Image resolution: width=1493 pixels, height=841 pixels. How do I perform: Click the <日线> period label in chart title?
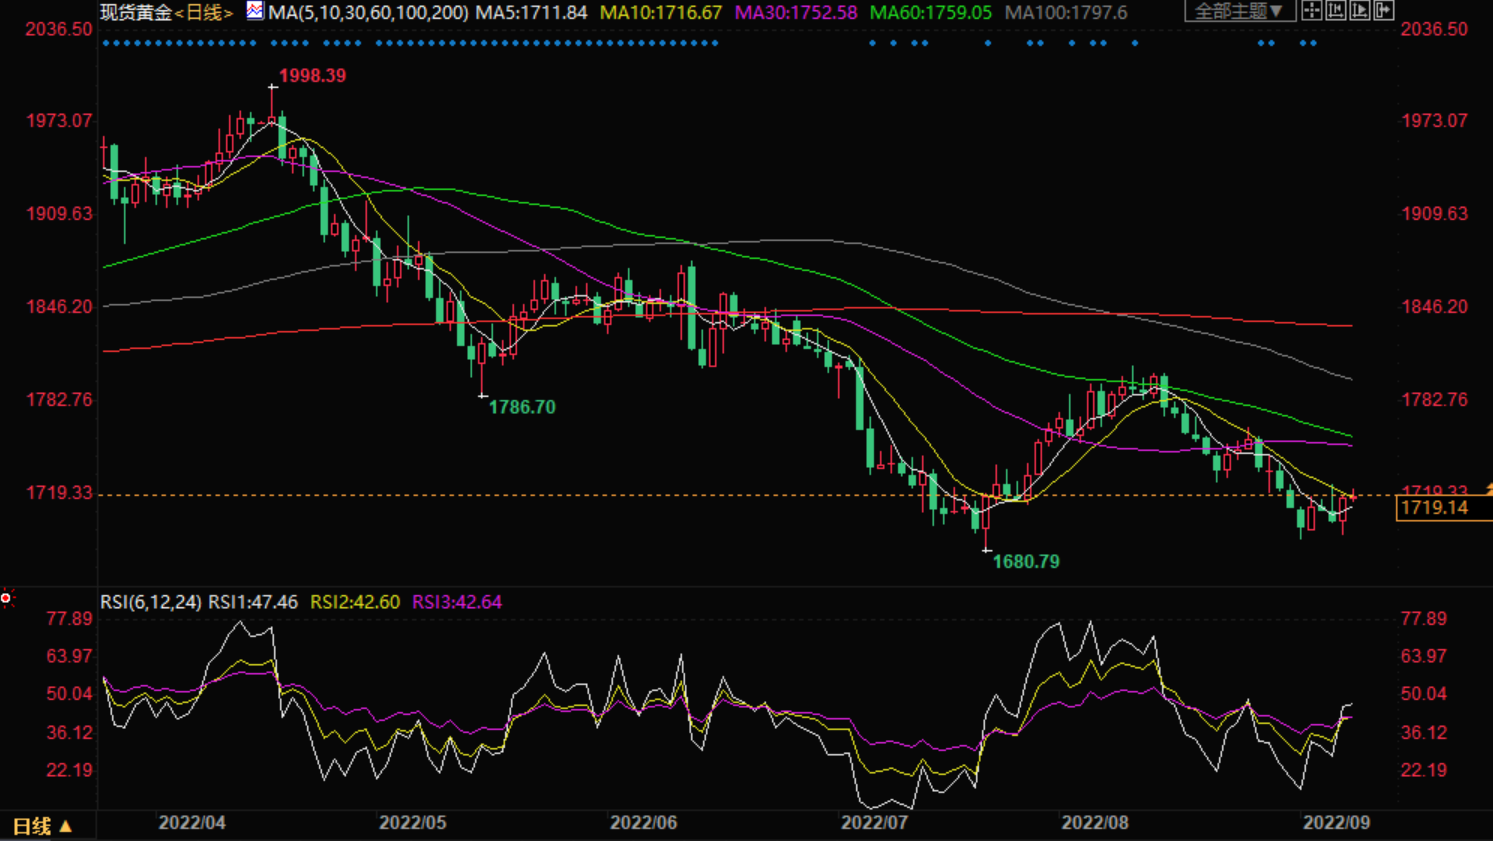(x=204, y=12)
